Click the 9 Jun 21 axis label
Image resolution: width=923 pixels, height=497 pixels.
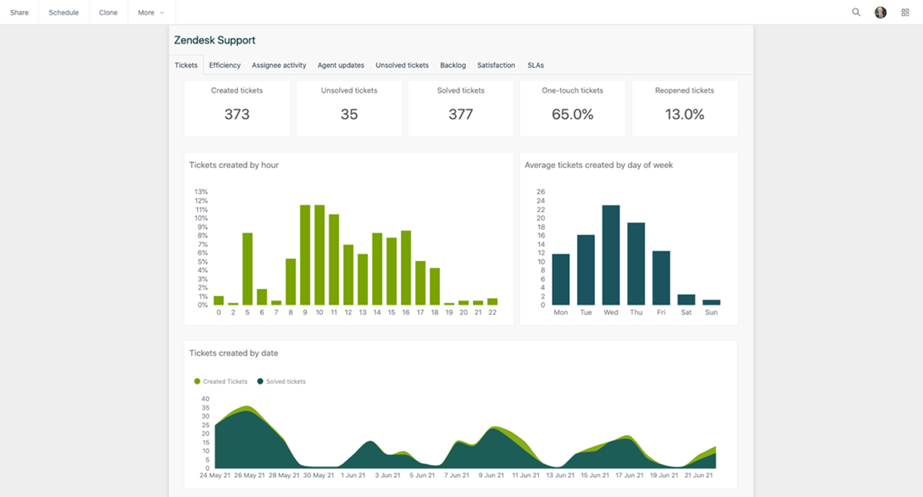[x=491, y=475]
